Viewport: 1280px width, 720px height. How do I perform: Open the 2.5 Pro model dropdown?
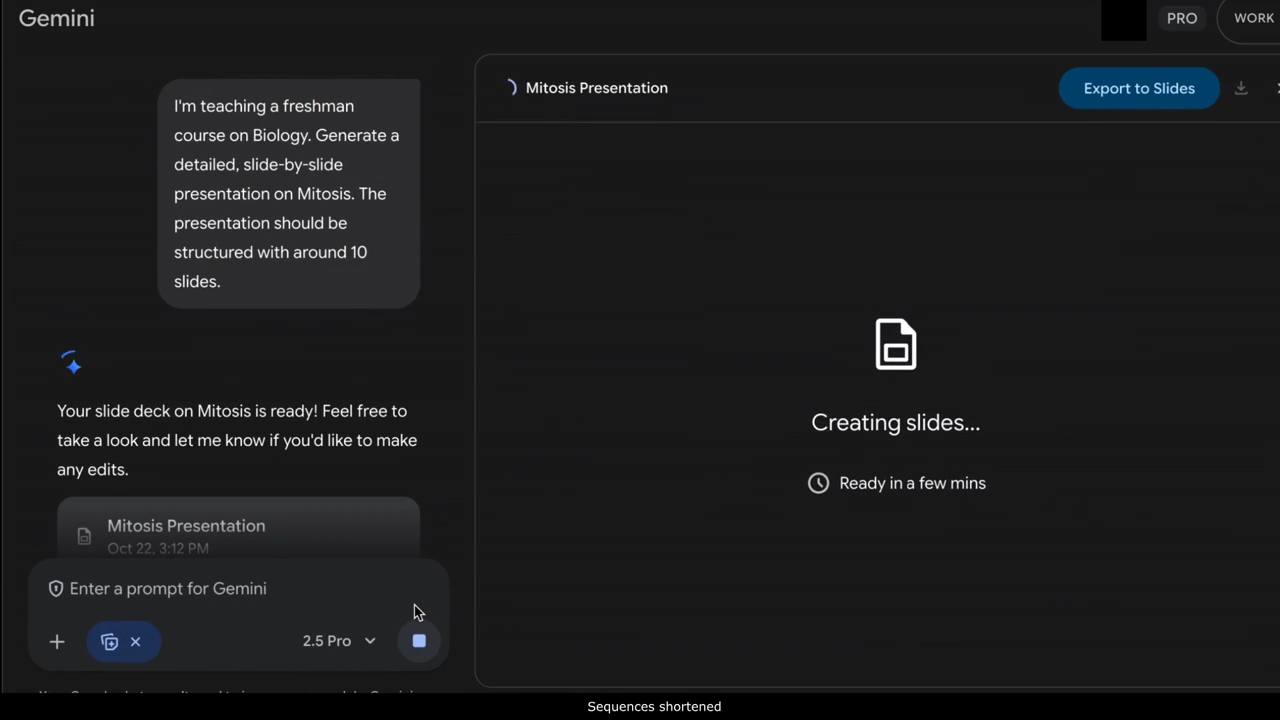[x=338, y=641]
